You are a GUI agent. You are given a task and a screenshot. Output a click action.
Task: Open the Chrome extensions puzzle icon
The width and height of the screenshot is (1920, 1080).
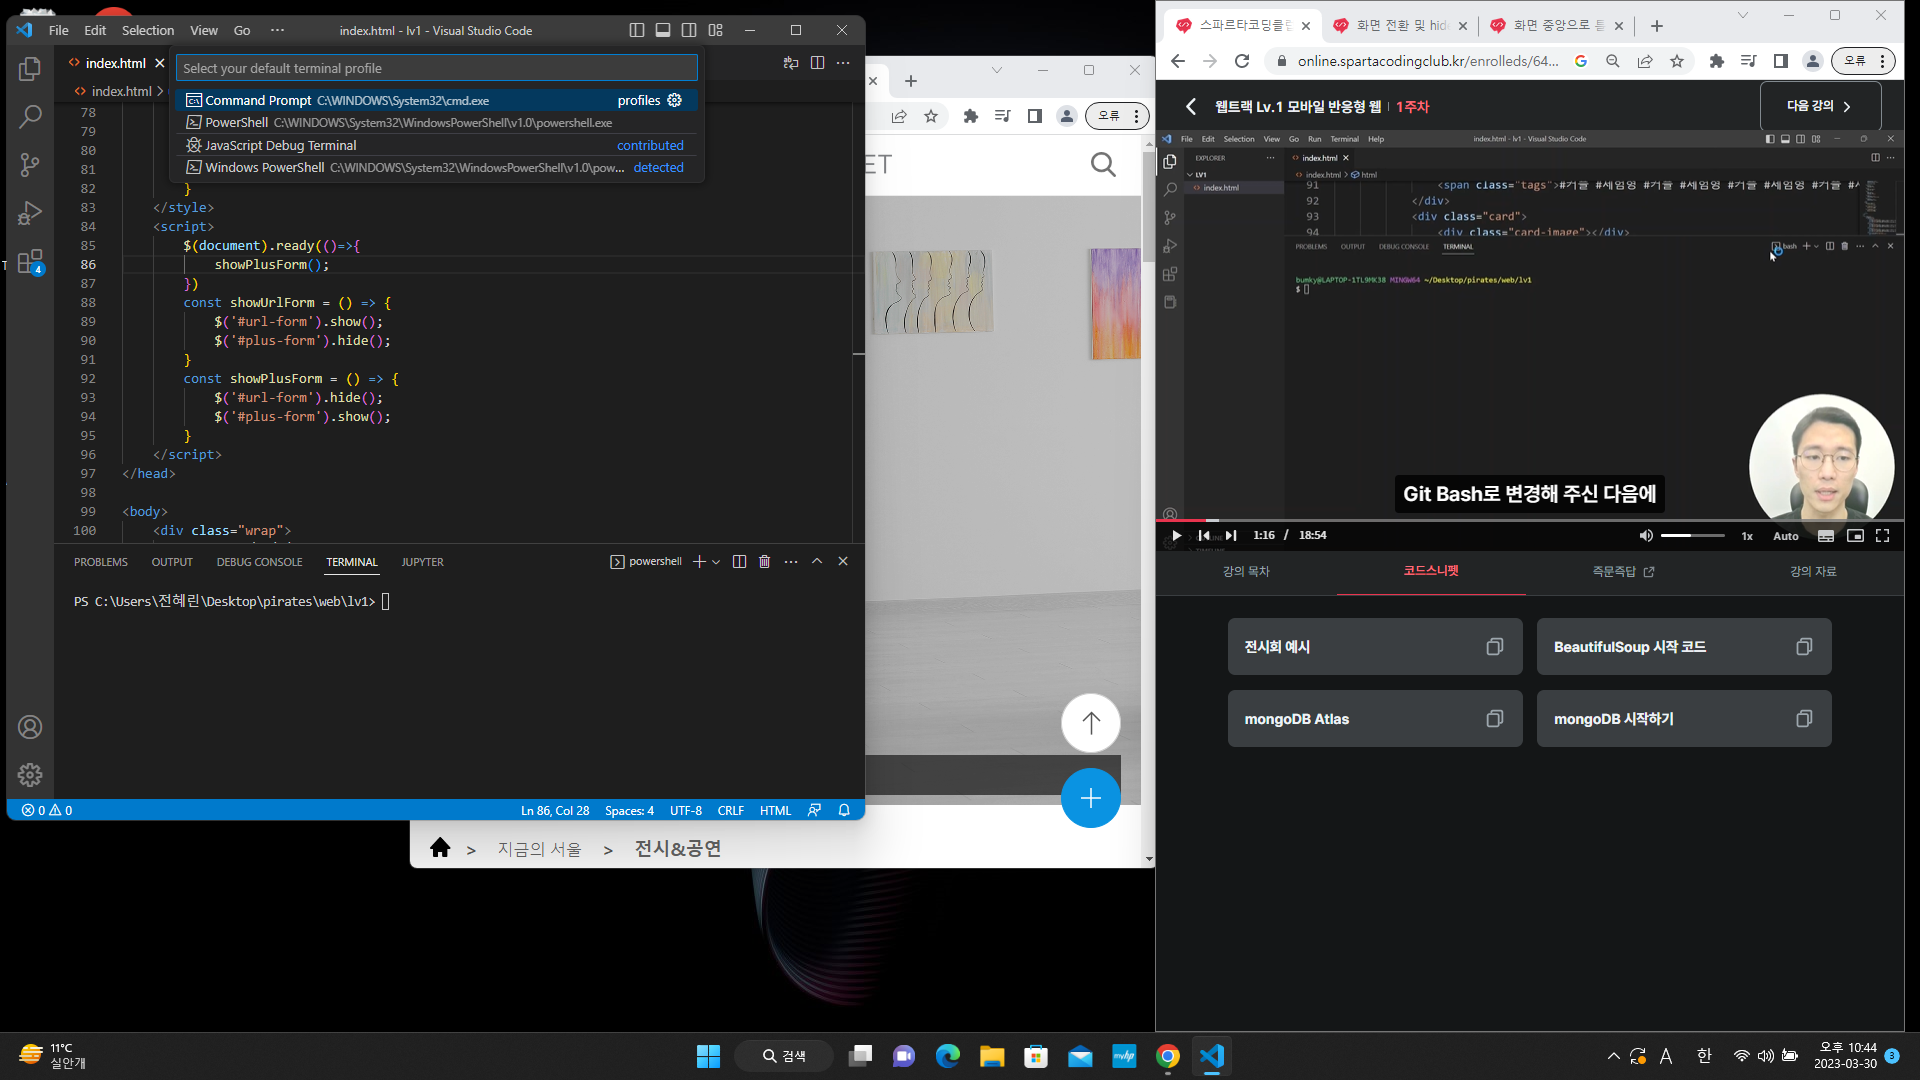pos(1717,61)
